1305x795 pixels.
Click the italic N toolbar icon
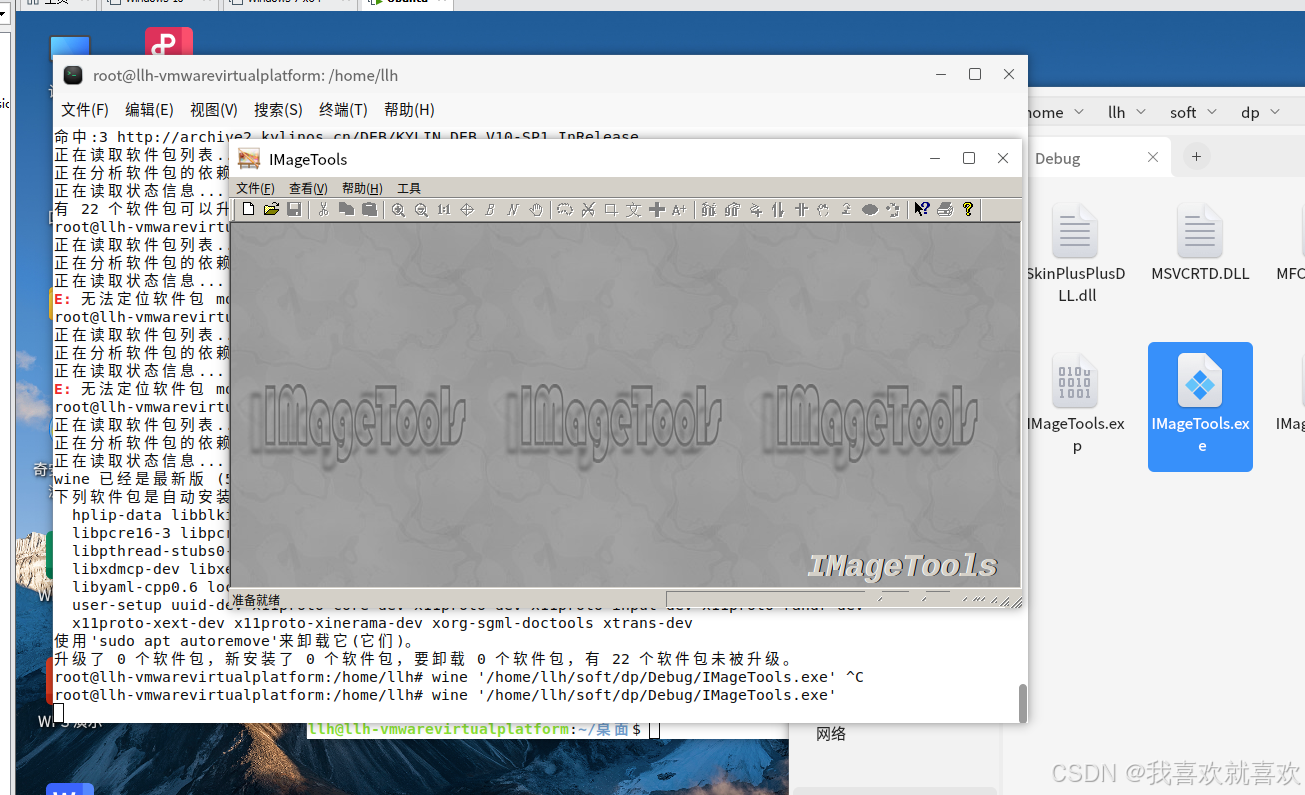[x=513, y=210]
